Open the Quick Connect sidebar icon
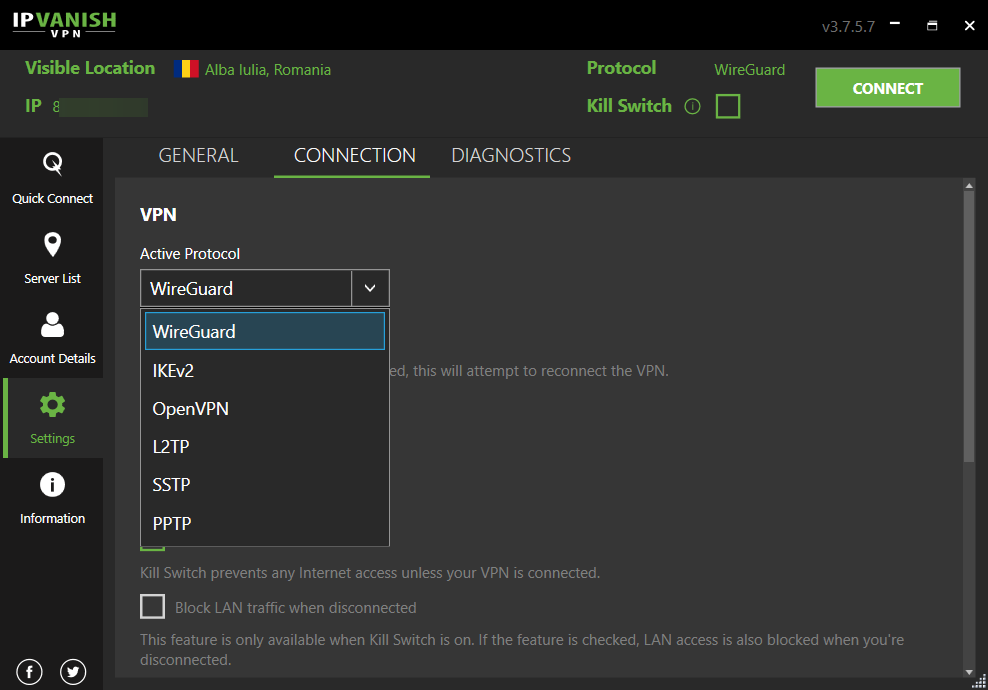The image size is (988, 690). coord(52,165)
